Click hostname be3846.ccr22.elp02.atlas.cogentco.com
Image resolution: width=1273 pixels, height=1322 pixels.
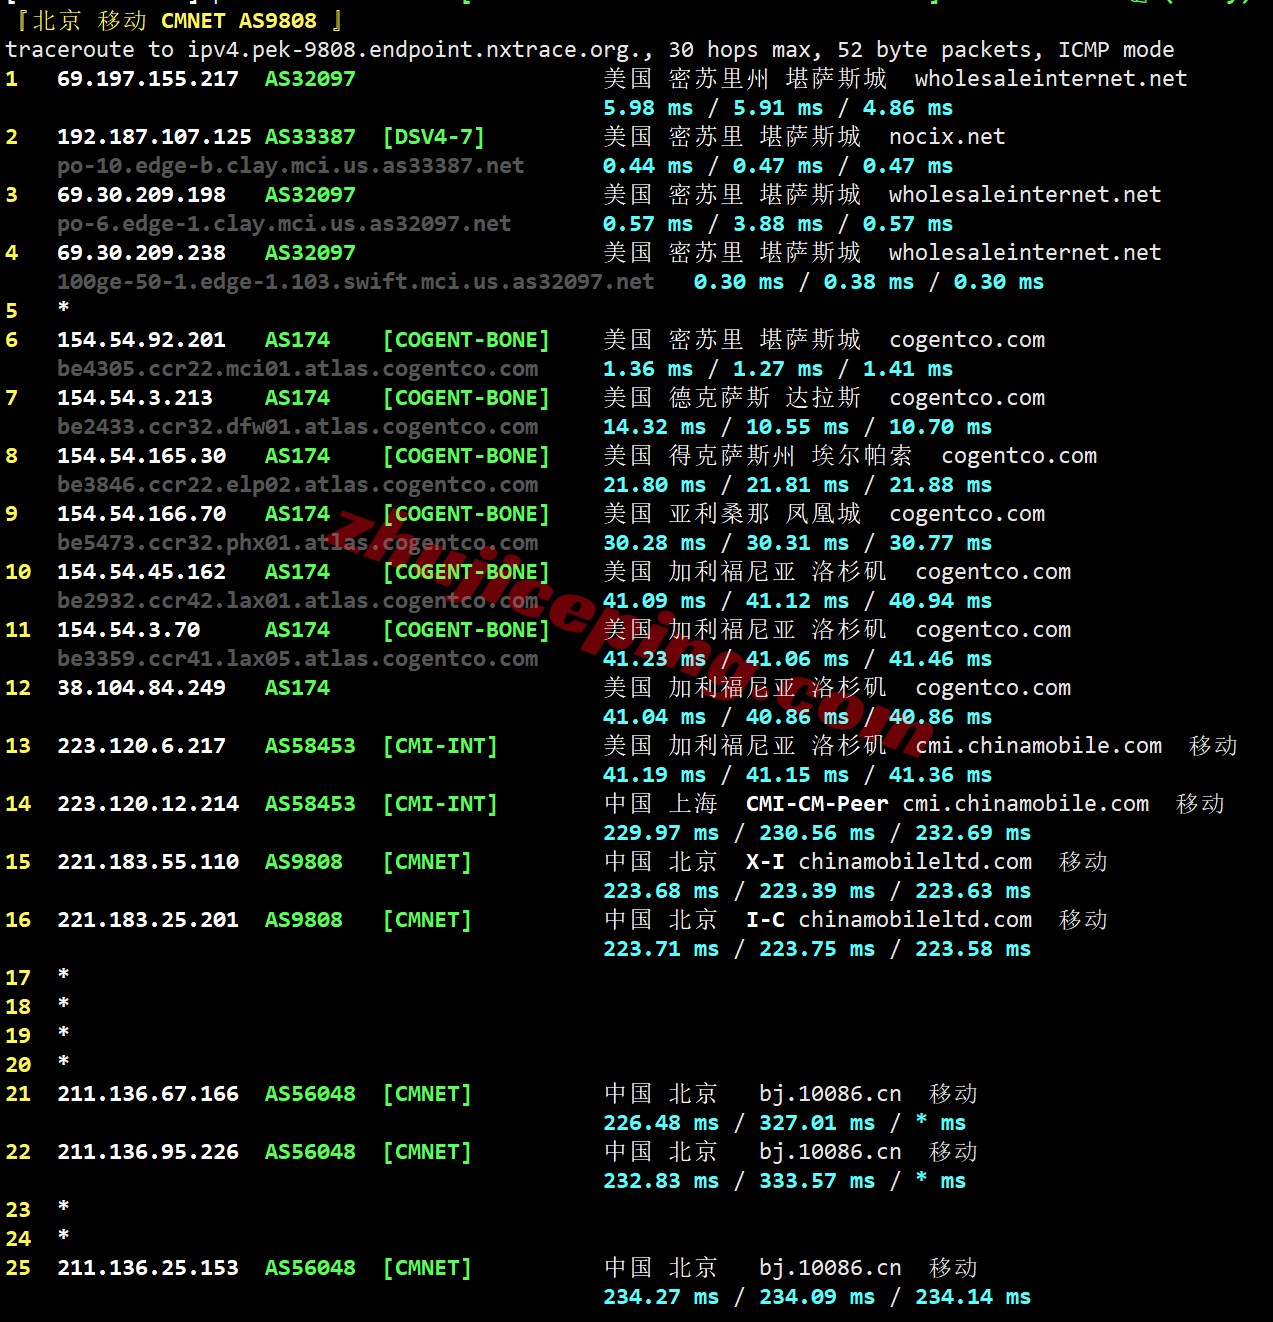[x=297, y=485]
